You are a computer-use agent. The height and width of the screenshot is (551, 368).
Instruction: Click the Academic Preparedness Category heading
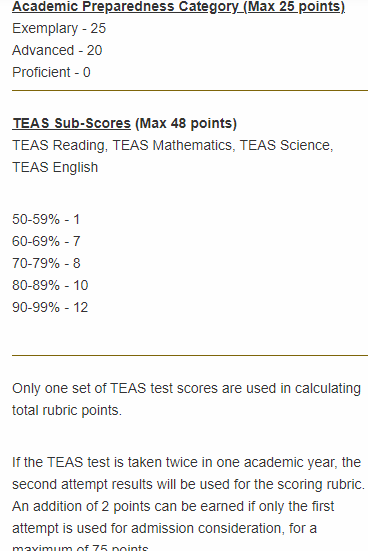179,6
